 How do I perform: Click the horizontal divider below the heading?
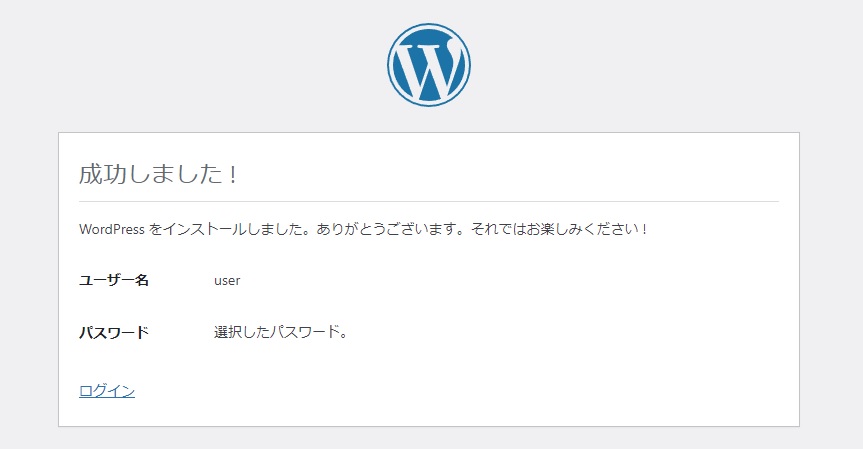[428, 201]
